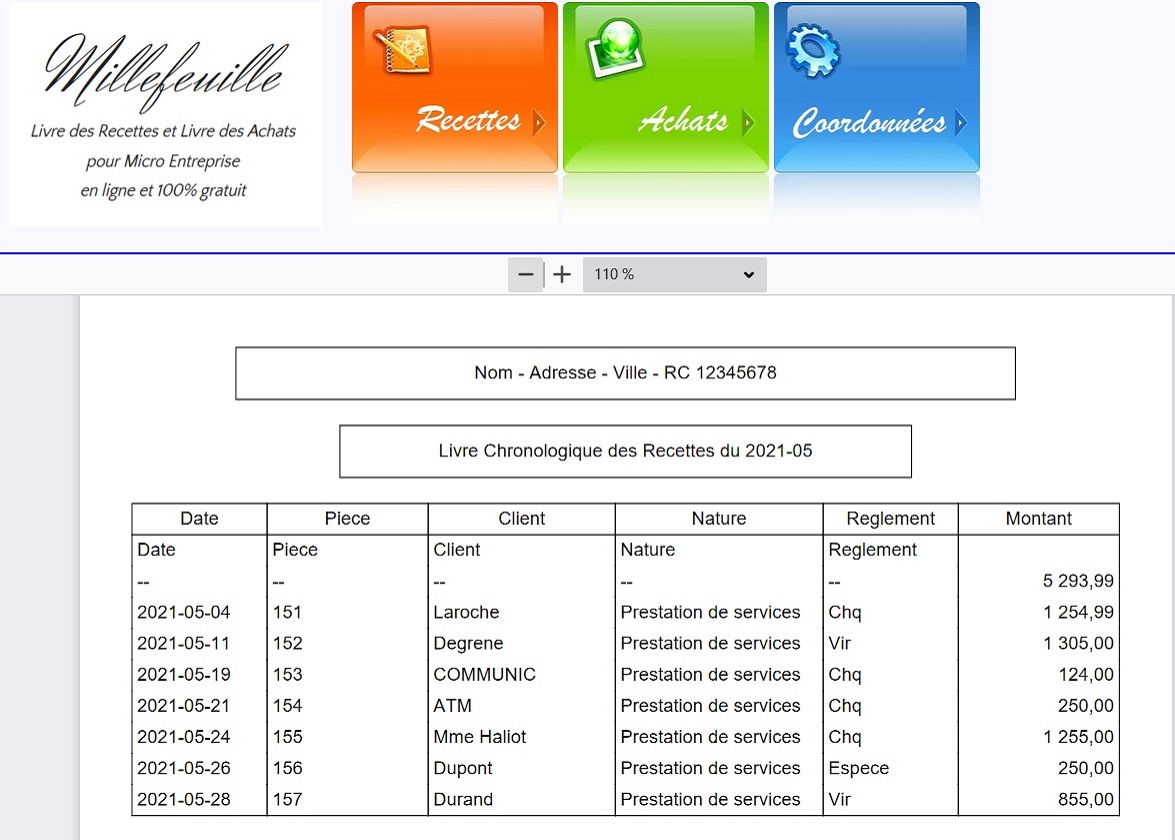Click the Millefeuille logo banner
This screenshot has height=840, width=1175.
166,114
